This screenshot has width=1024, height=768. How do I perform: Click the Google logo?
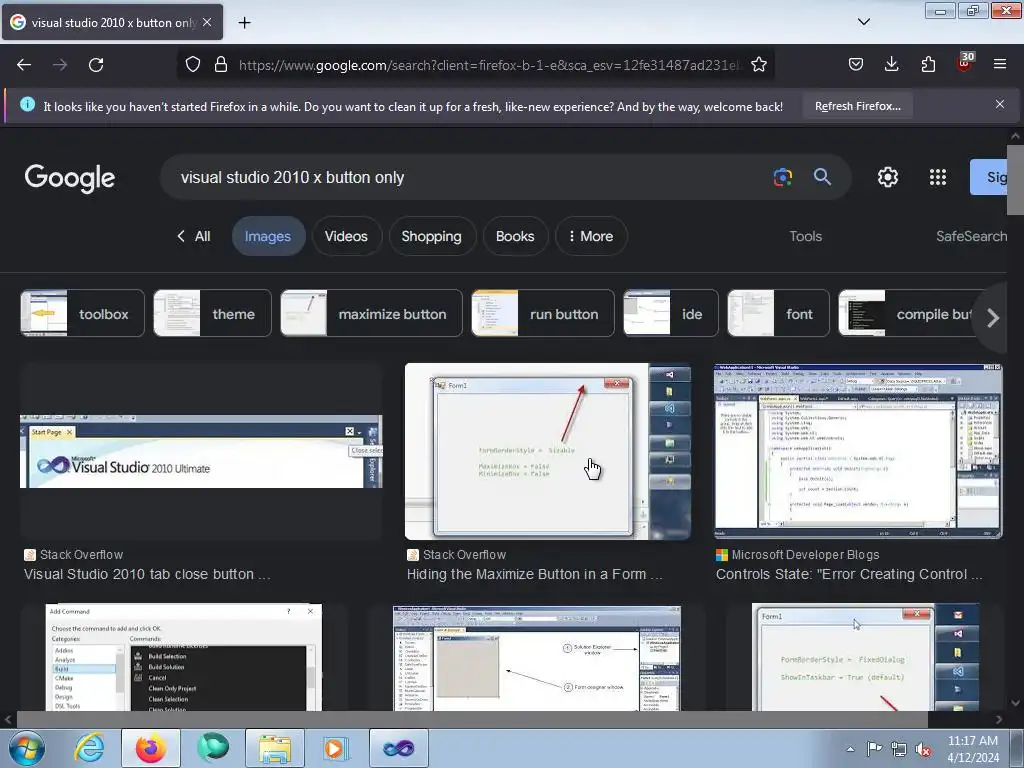click(x=70, y=178)
